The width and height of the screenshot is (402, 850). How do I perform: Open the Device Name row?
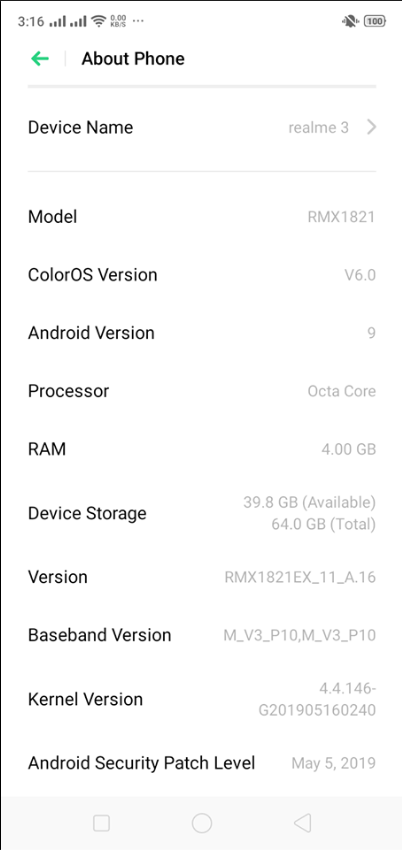click(x=202, y=127)
